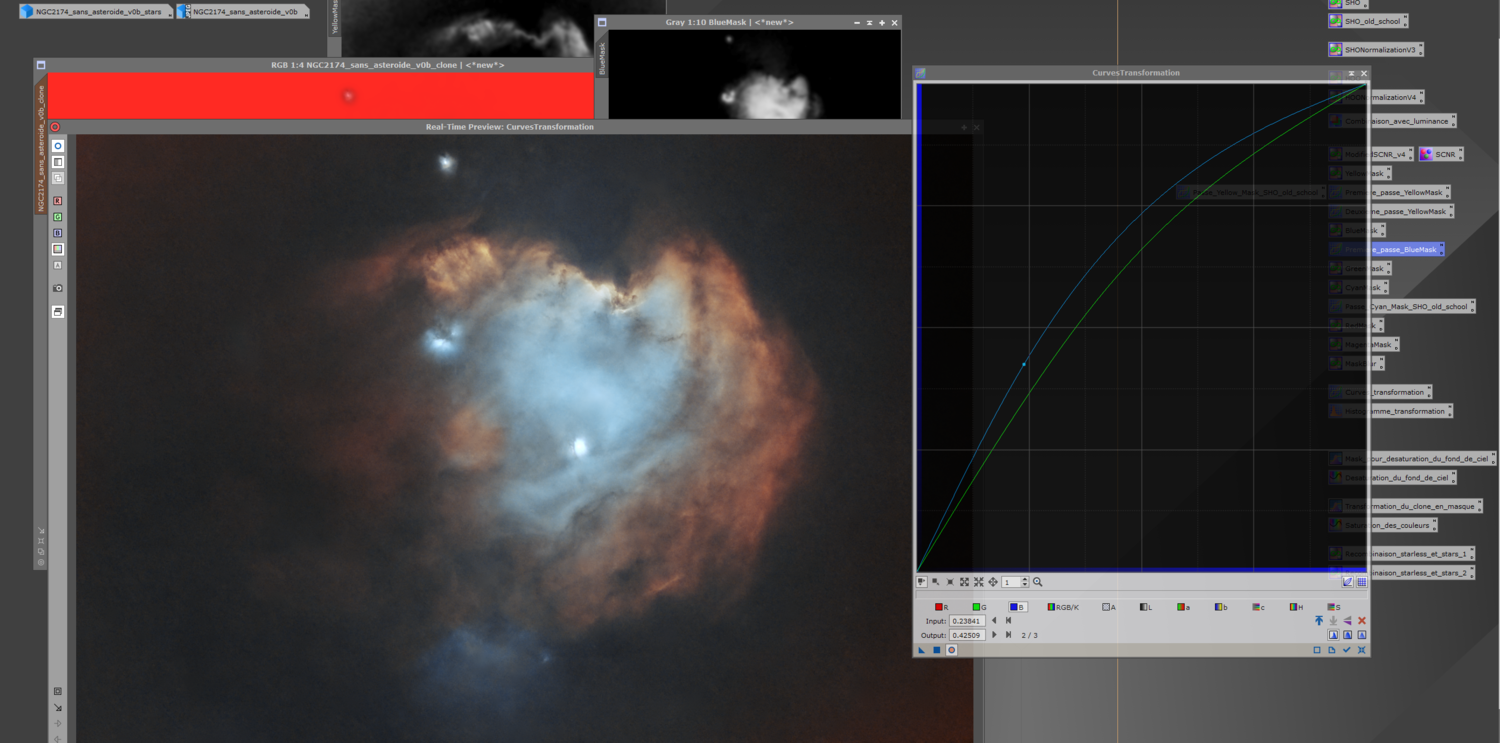Select the S saturation curve
The image size is (1500, 743).
pos(1334,607)
